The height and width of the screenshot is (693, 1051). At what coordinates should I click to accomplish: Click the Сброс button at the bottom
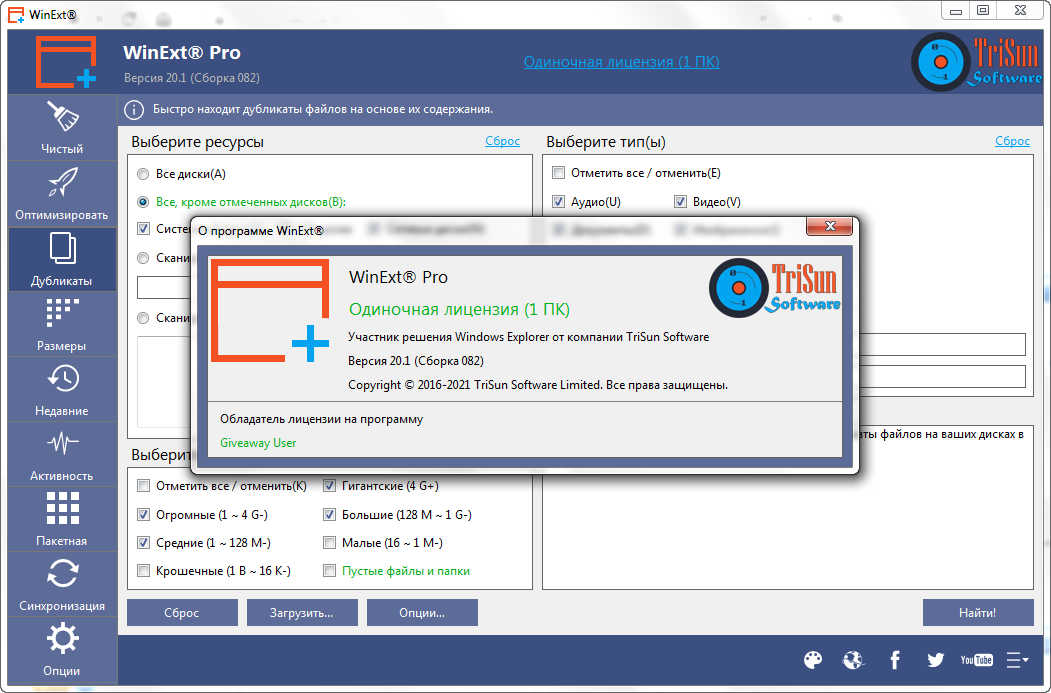pyautogui.click(x=182, y=613)
